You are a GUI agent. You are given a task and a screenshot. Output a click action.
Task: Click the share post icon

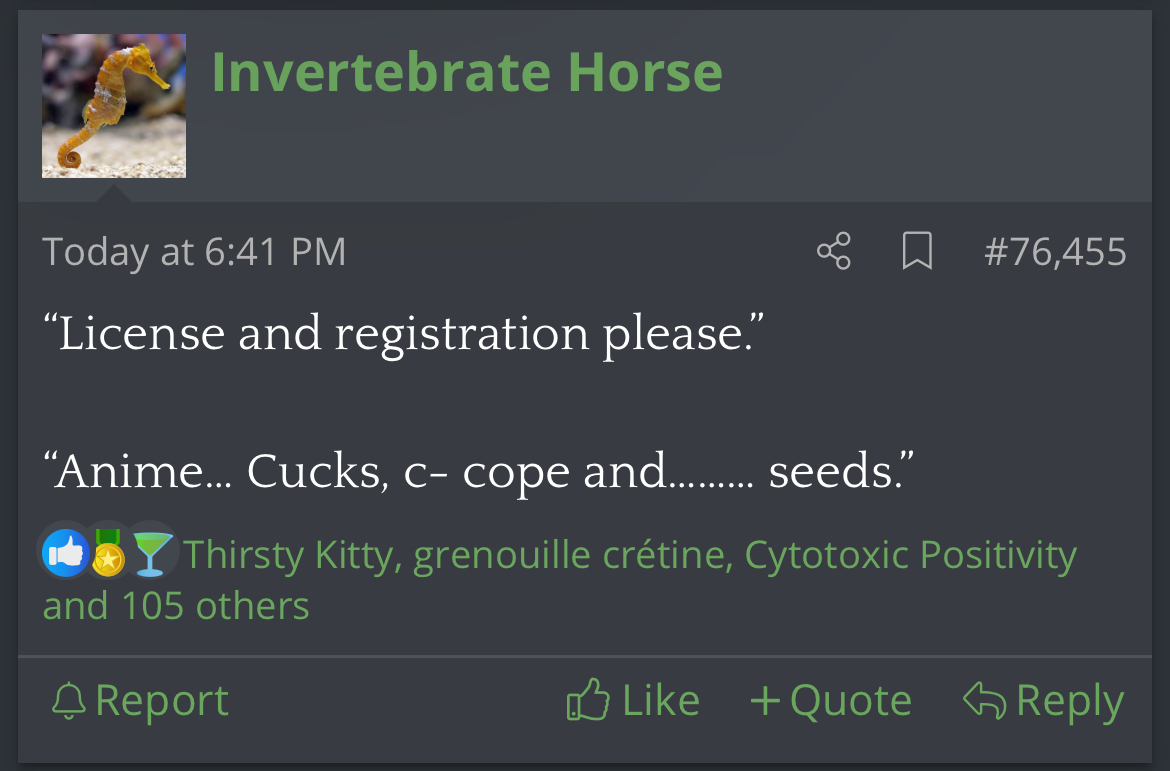tap(834, 251)
